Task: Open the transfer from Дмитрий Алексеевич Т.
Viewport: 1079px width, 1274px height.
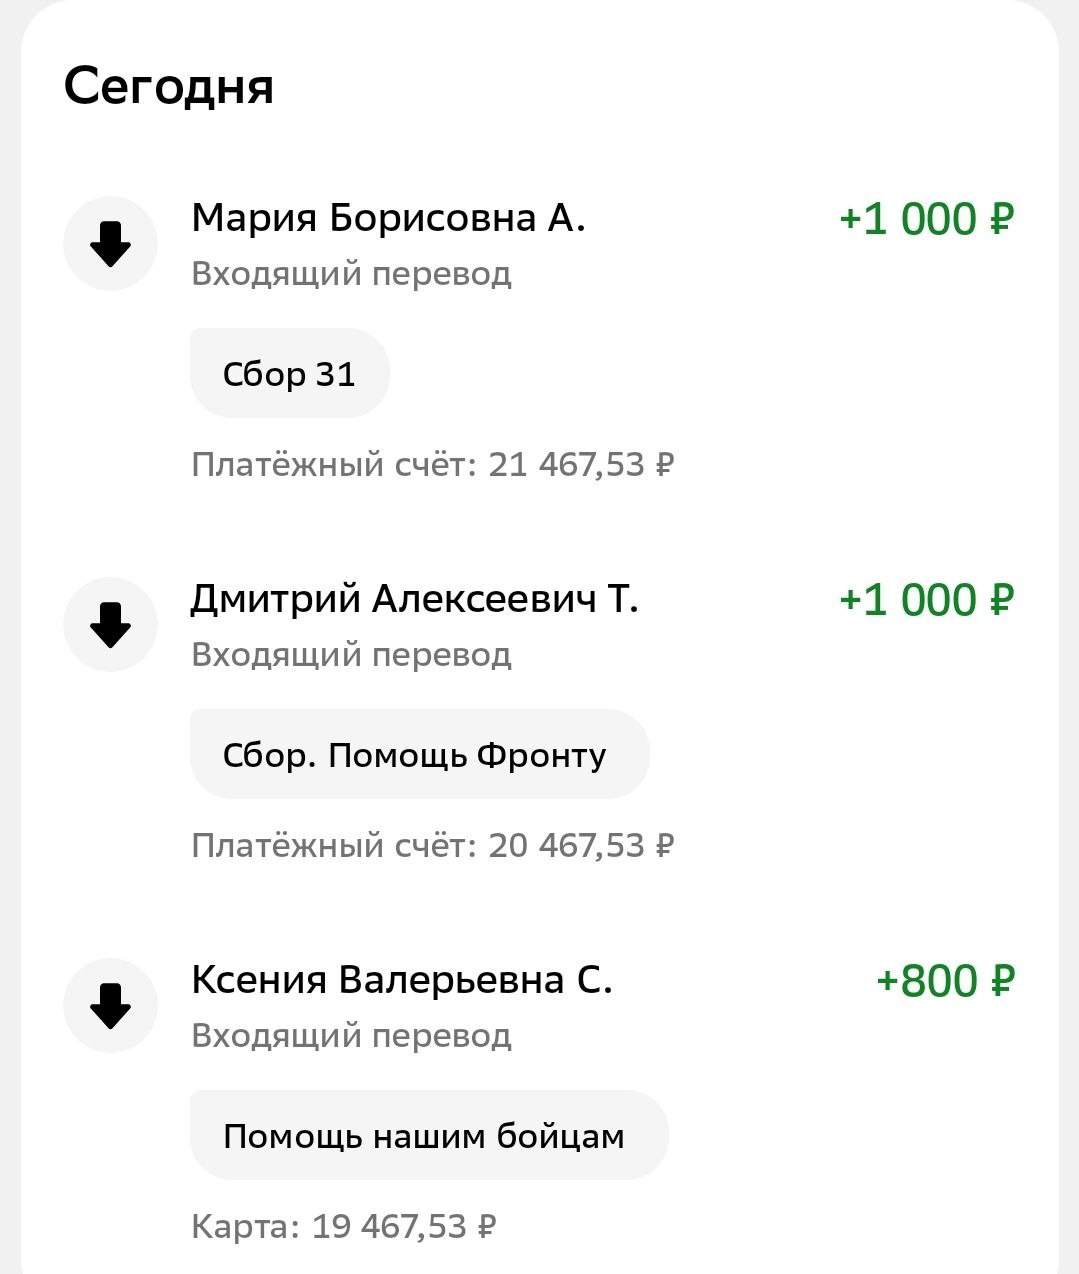Action: pyautogui.click(x=414, y=599)
